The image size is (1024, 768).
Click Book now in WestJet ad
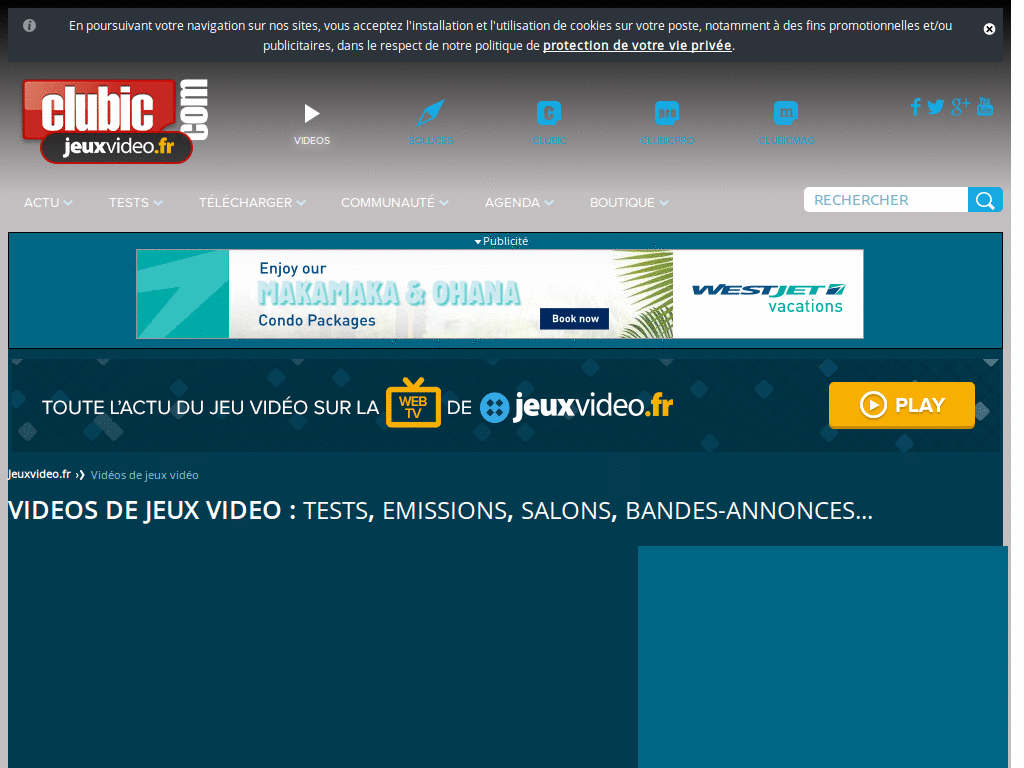(575, 319)
